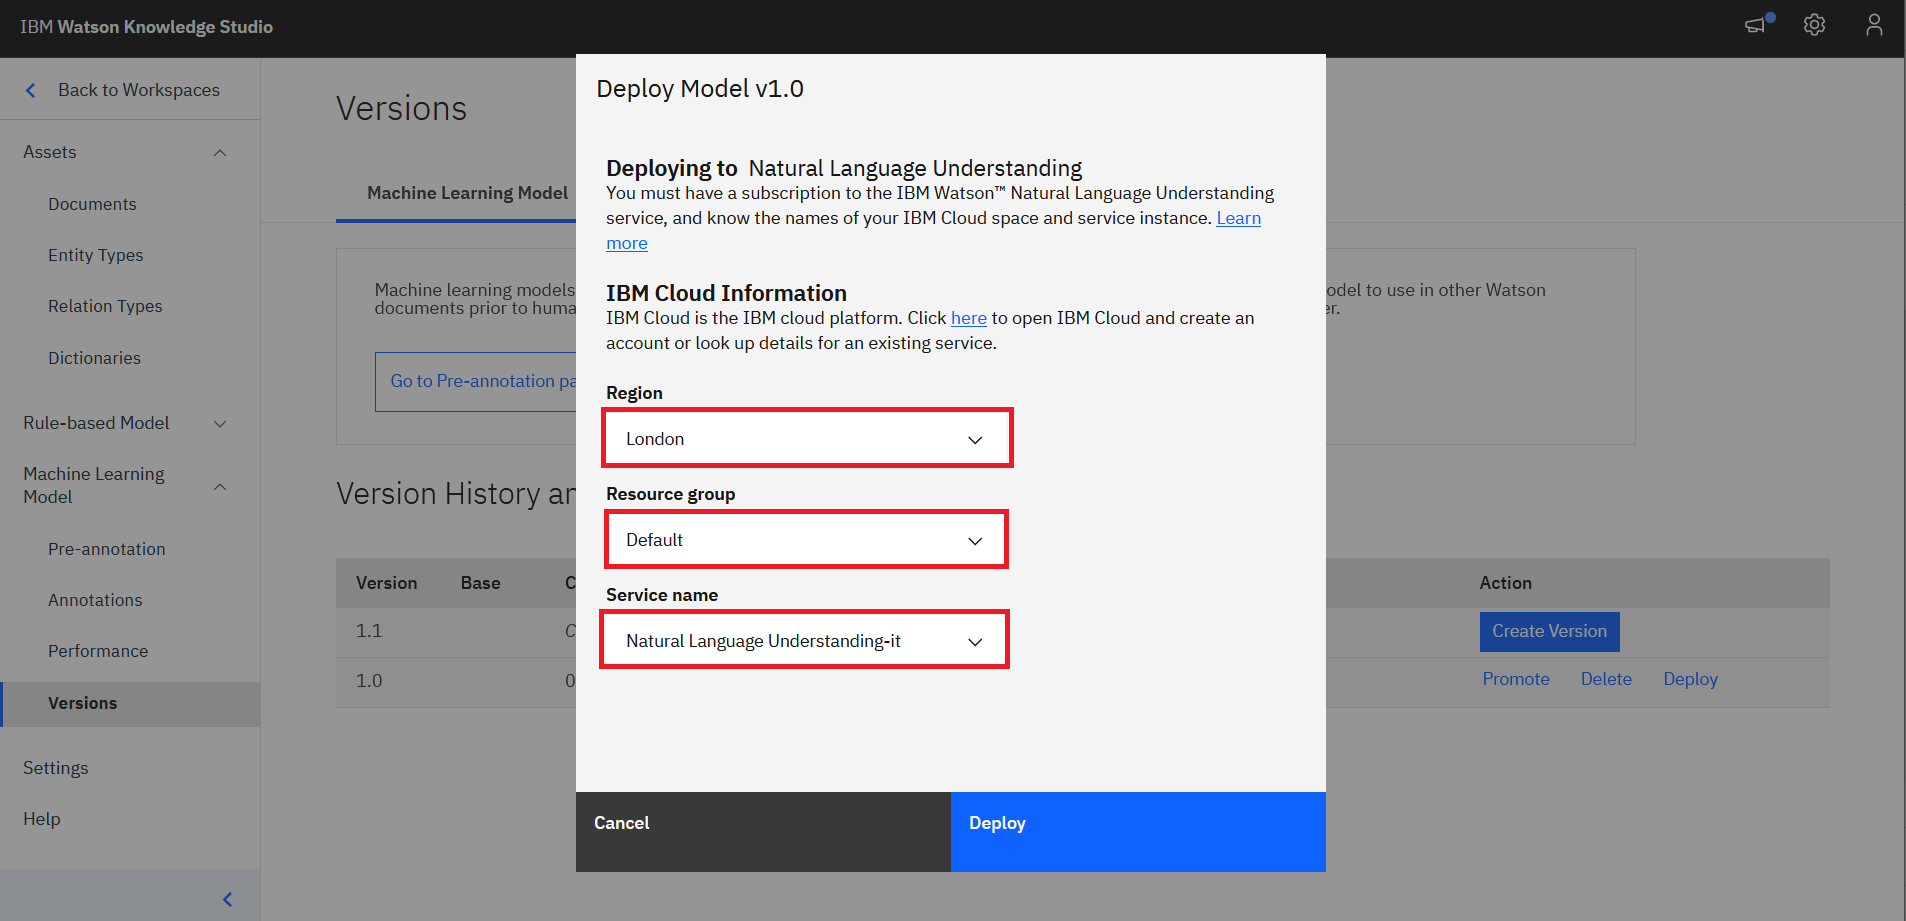Image resolution: width=1906 pixels, height=921 pixels.
Task: Click the Create Version button
Action: click(1549, 632)
